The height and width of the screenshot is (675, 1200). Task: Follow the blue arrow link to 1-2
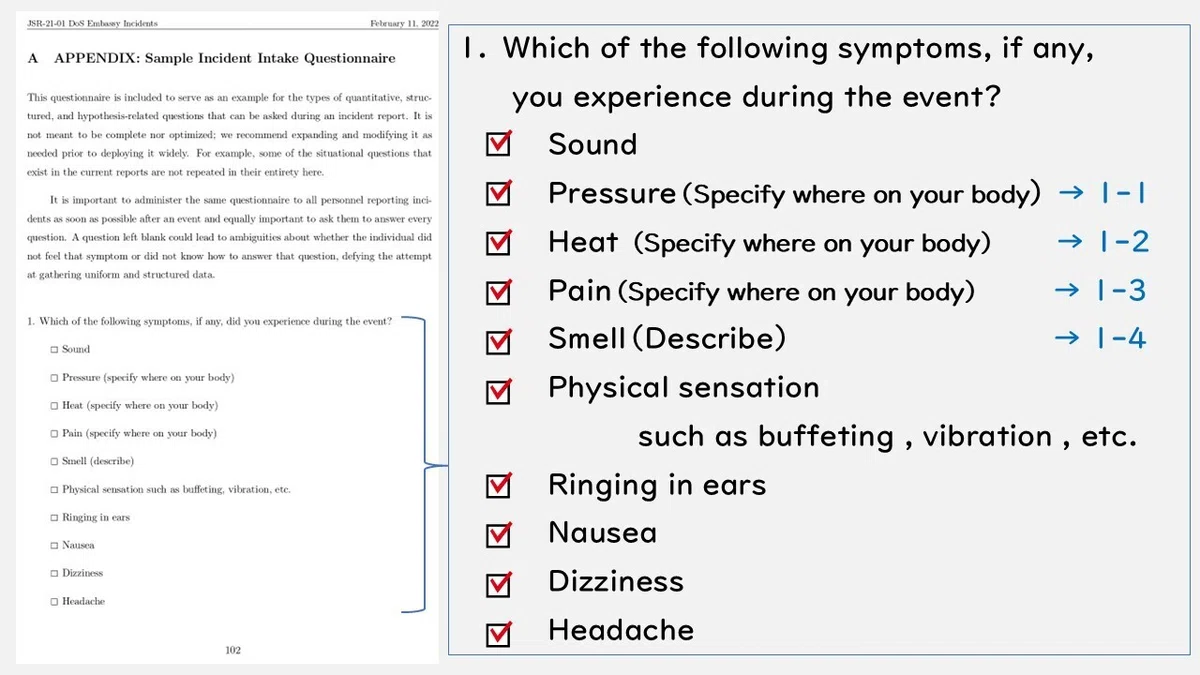point(1103,242)
